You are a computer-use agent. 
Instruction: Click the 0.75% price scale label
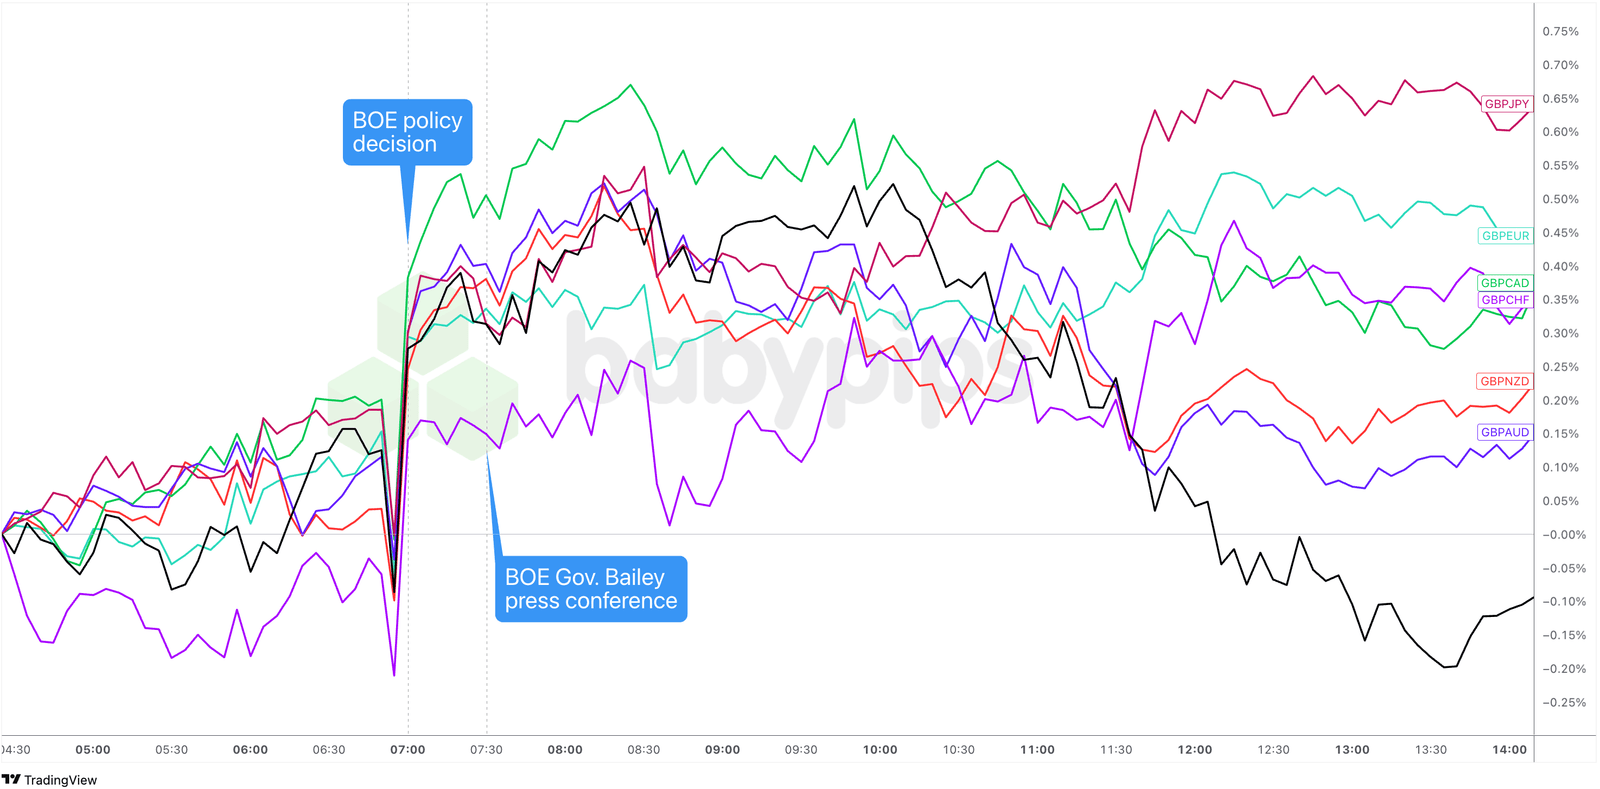[1560, 32]
